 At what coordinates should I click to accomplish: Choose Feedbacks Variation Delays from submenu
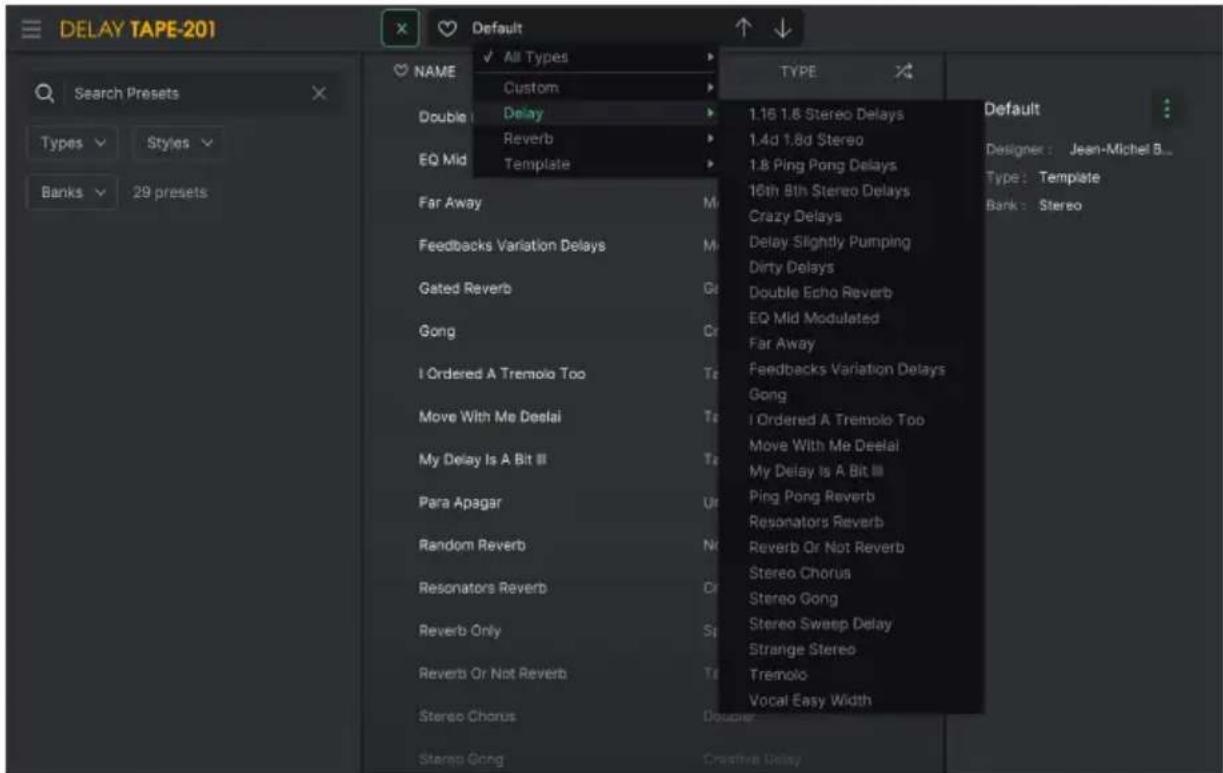(847, 369)
